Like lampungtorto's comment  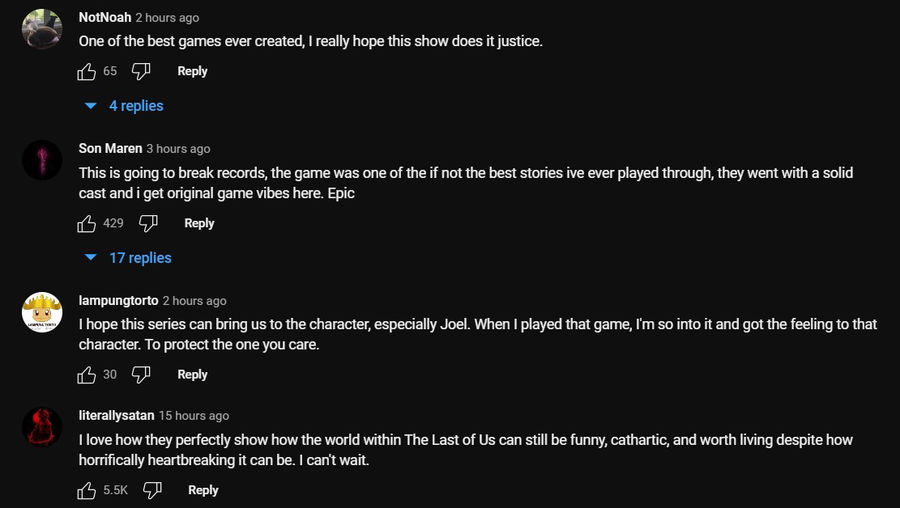(x=87, y=375)
